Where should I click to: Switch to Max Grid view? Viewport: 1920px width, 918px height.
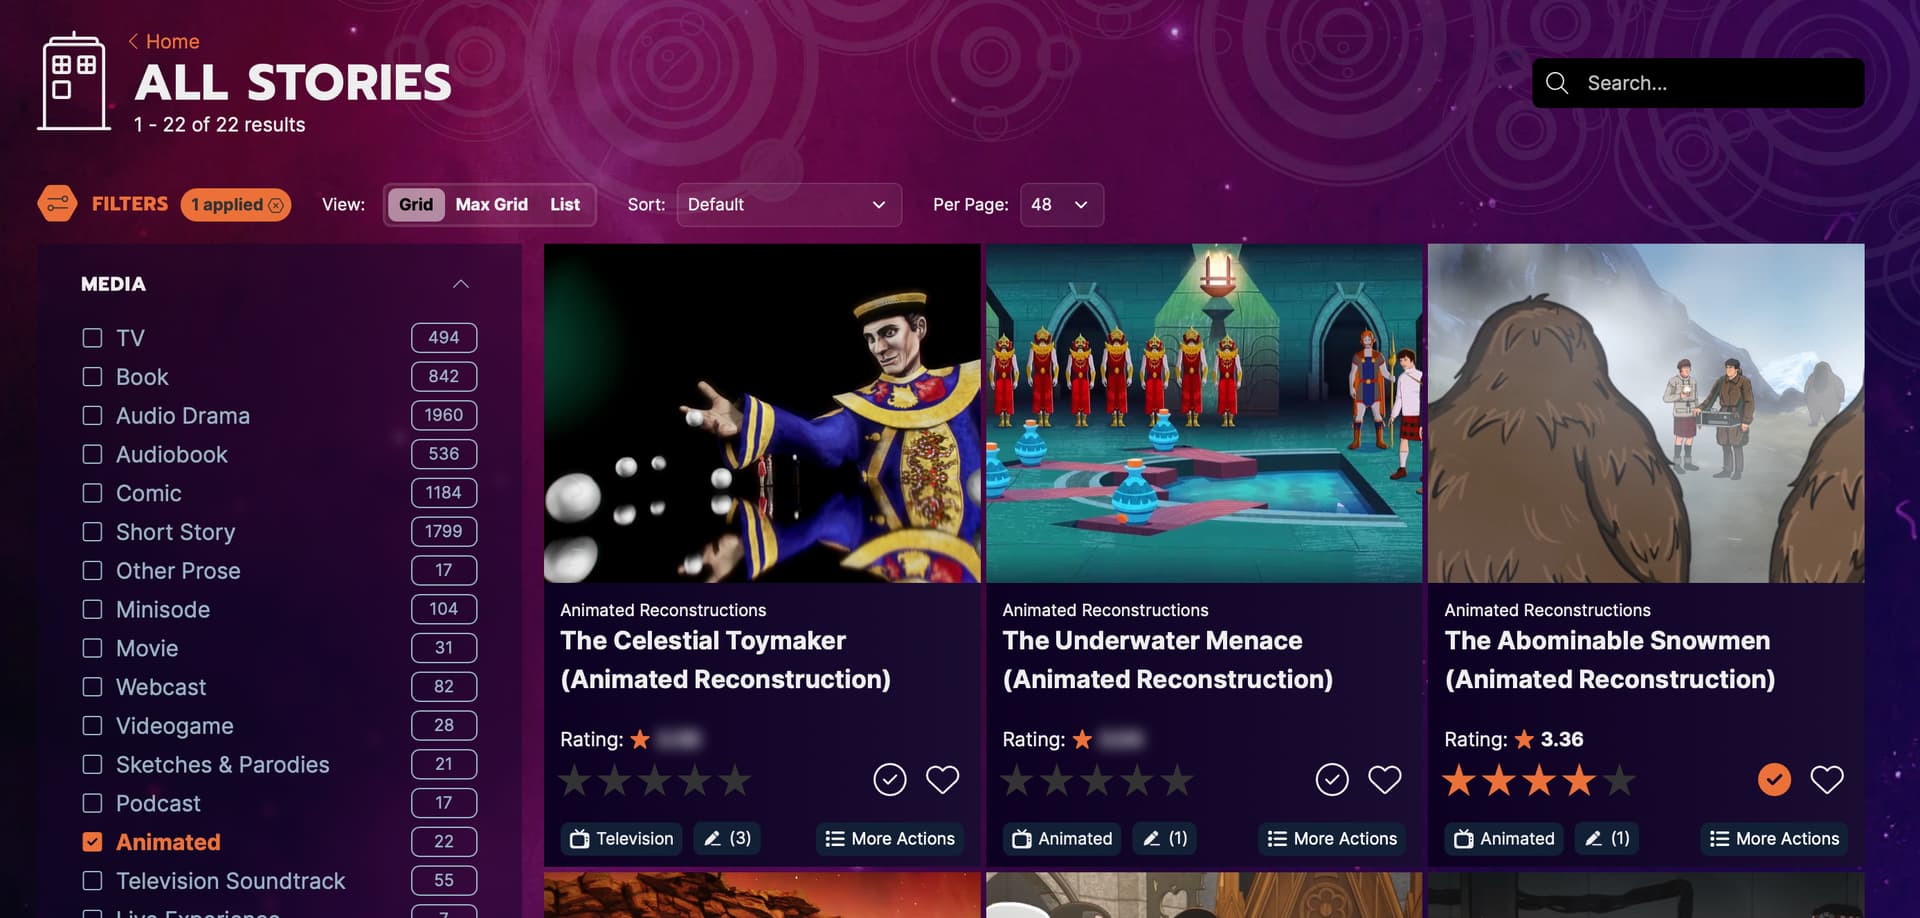[492, 205]
